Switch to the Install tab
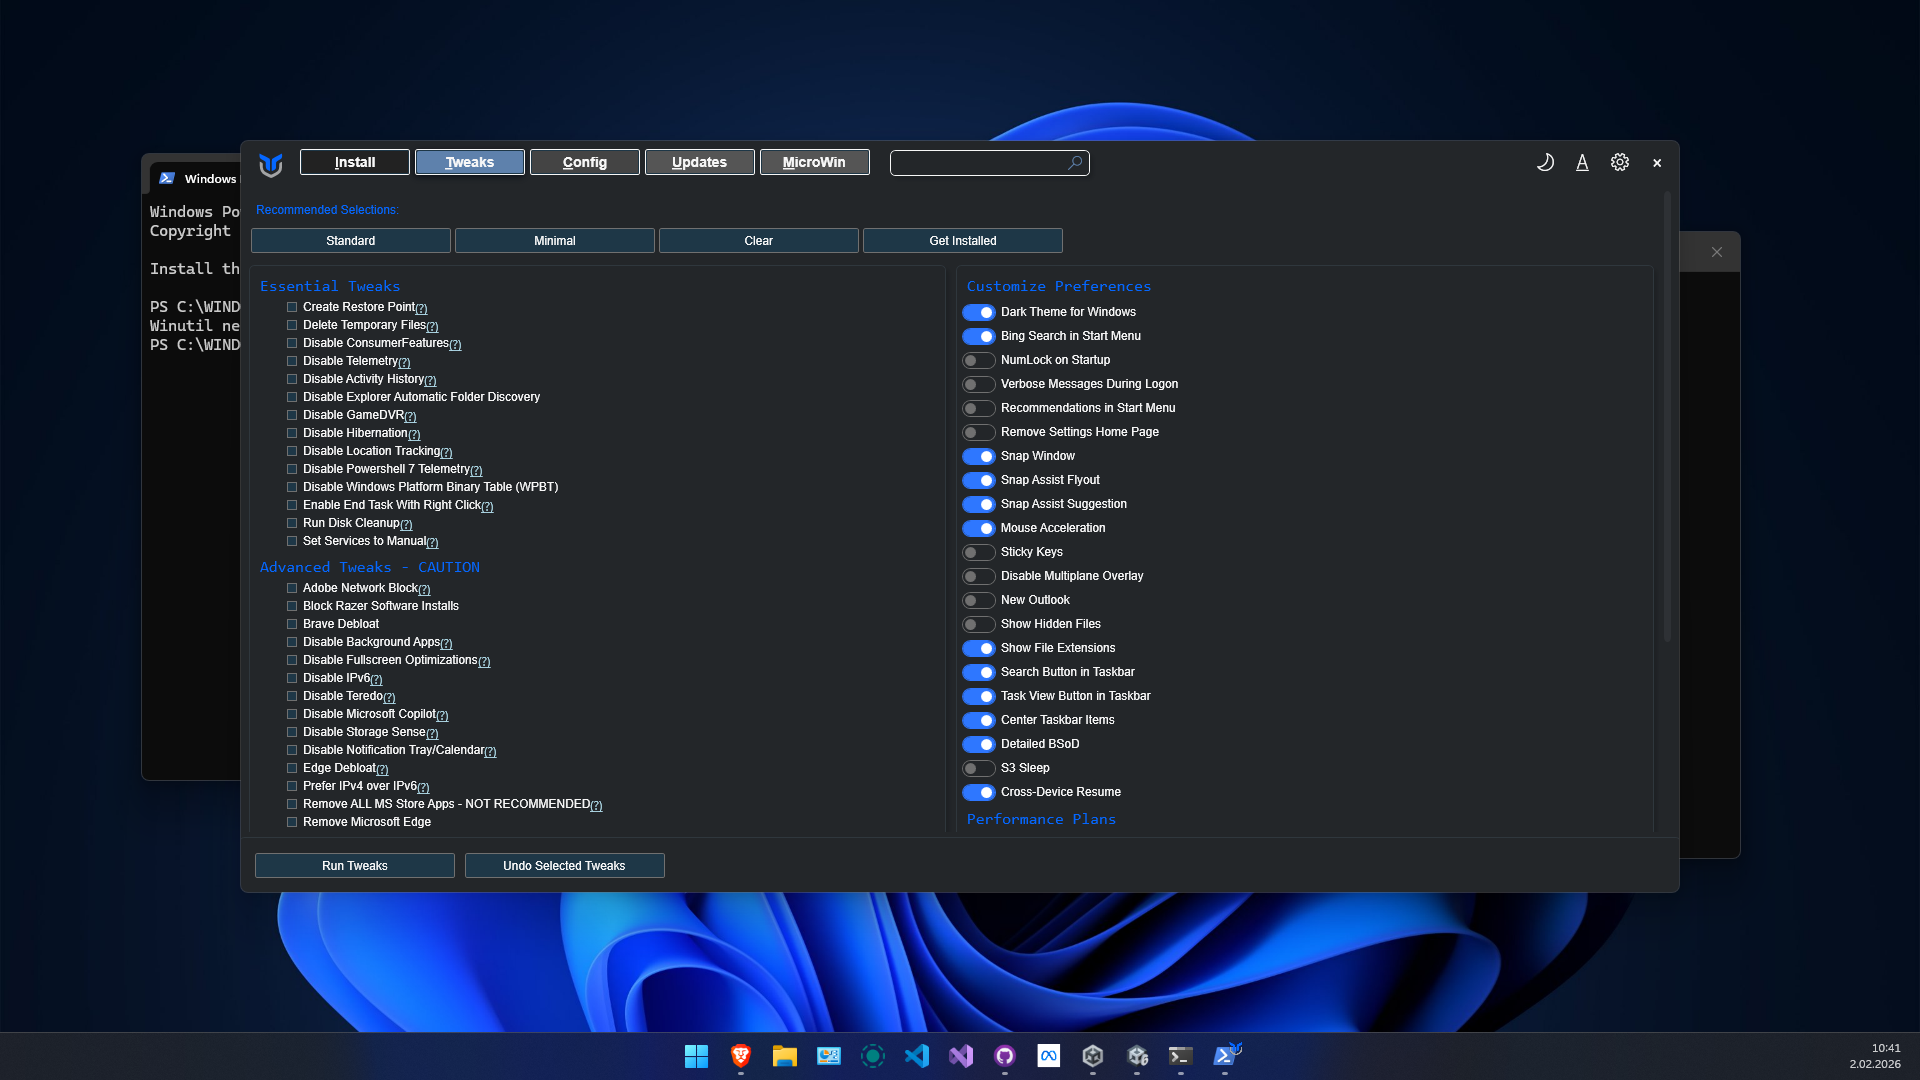Viewport: 1920px width, 1080px height. click(355, 162)
